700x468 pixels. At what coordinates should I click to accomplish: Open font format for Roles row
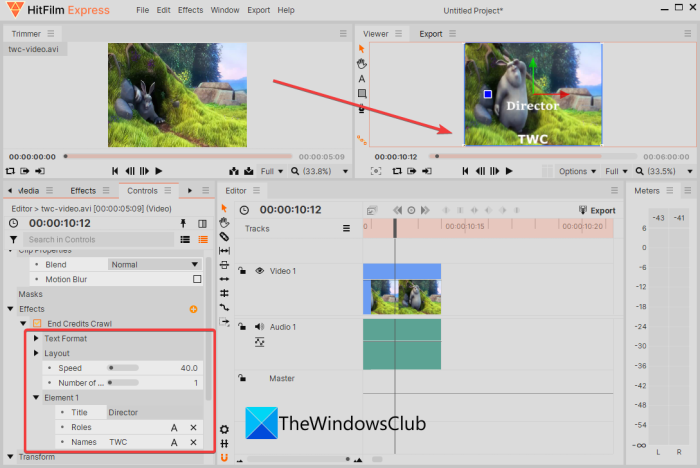coord(174,428)
